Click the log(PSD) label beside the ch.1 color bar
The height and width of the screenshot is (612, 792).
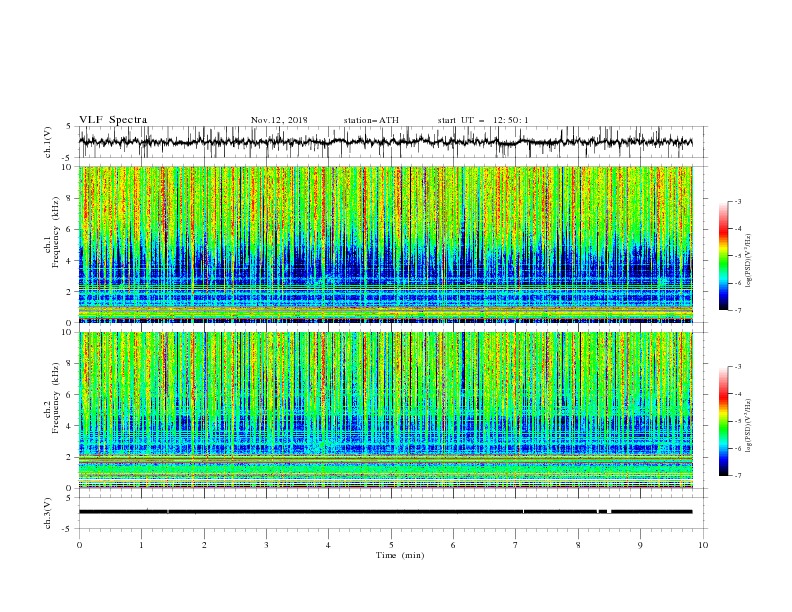click(x=748, y=261)
